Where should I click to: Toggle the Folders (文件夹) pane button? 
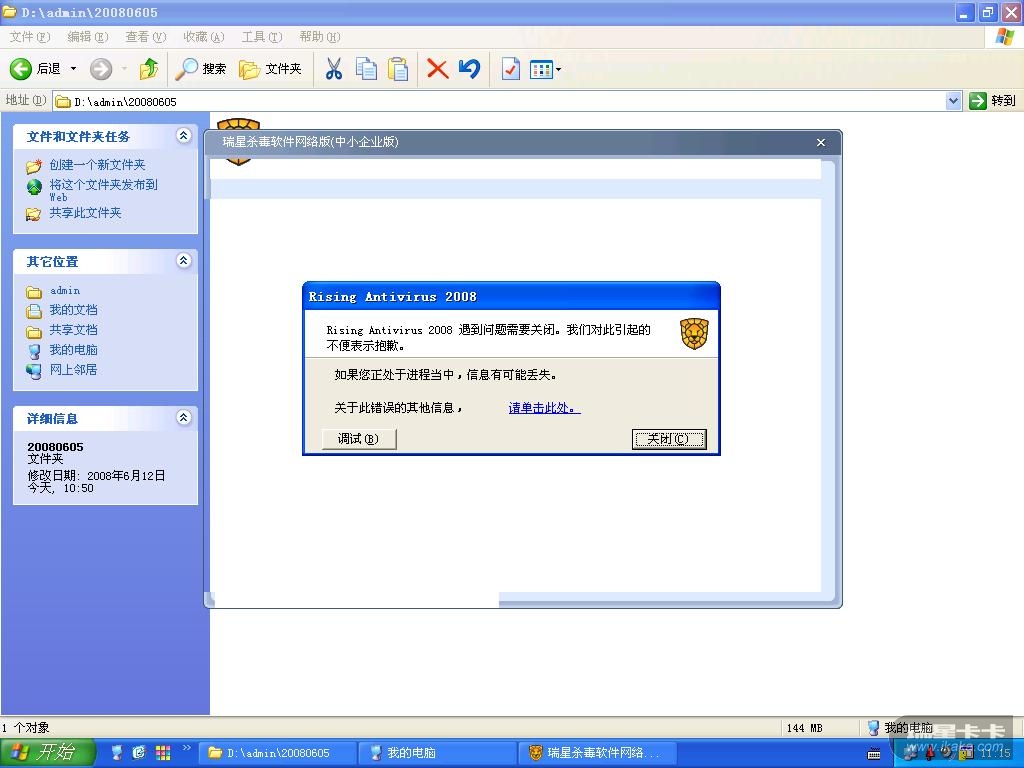point(270,69)
